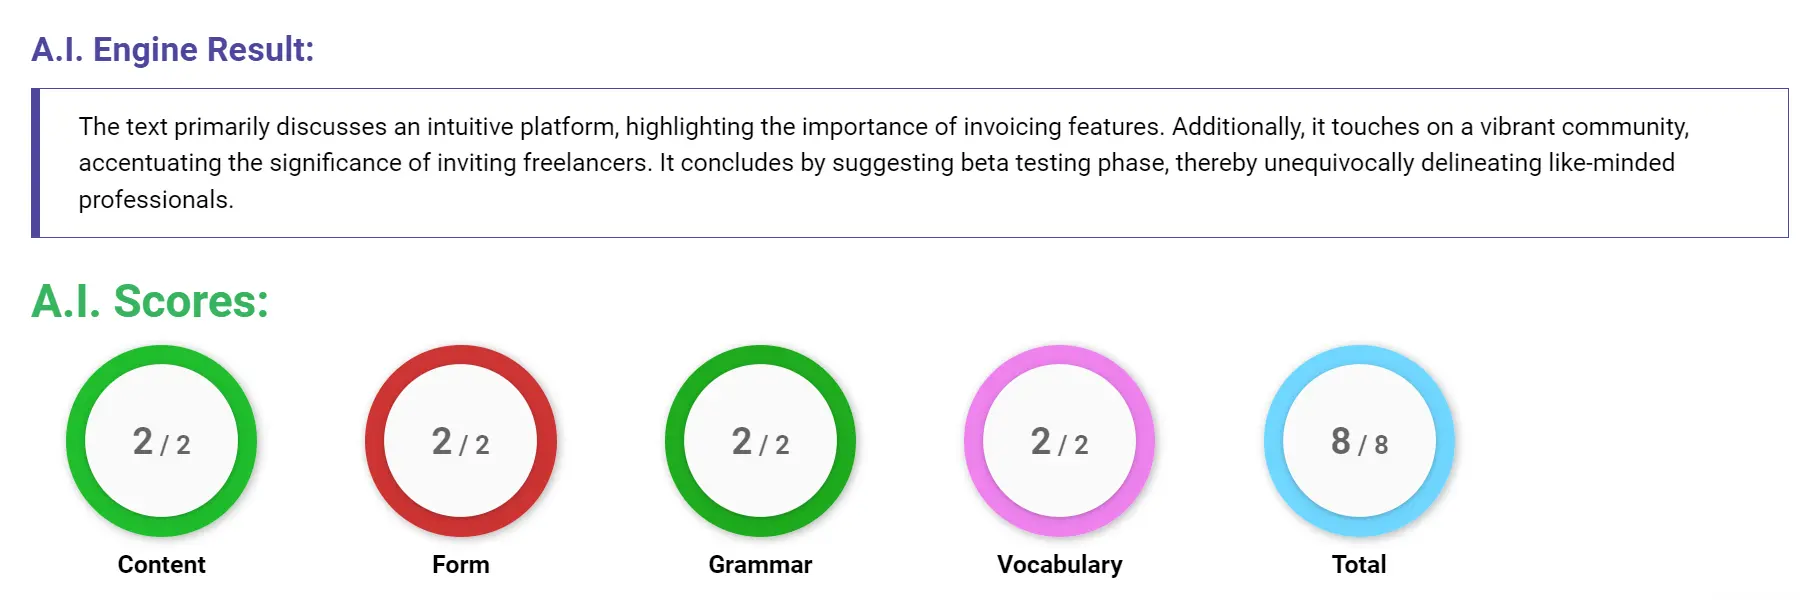Click the A.I. Scores heading

tap(148, 302)
